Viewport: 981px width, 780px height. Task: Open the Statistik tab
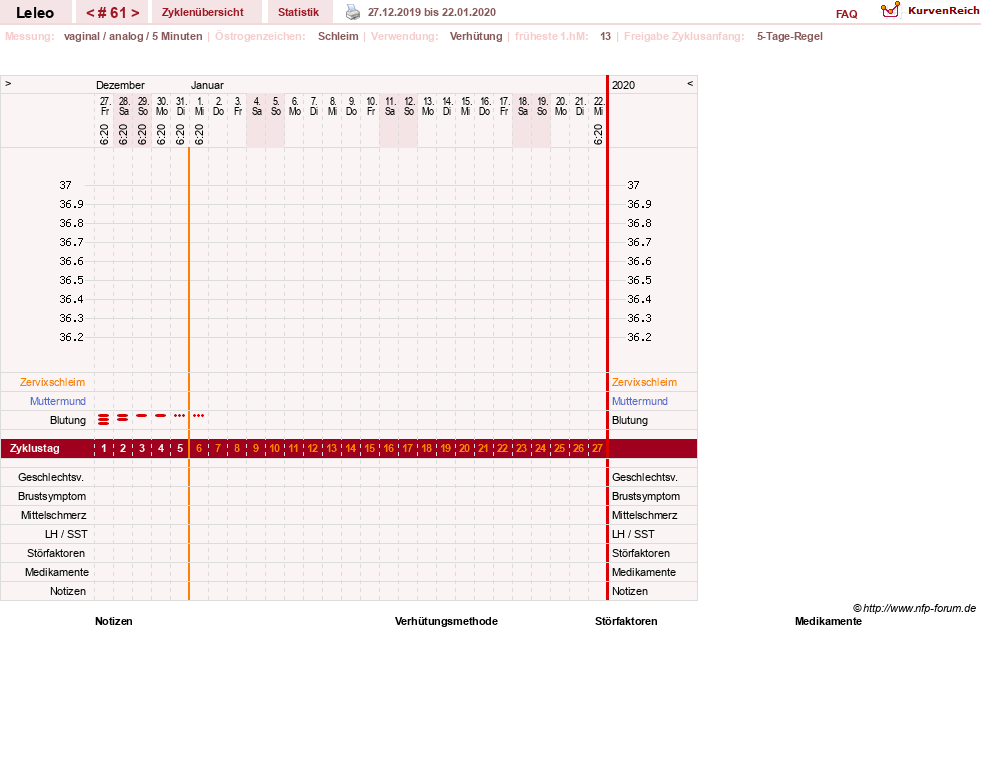point(298,13)
